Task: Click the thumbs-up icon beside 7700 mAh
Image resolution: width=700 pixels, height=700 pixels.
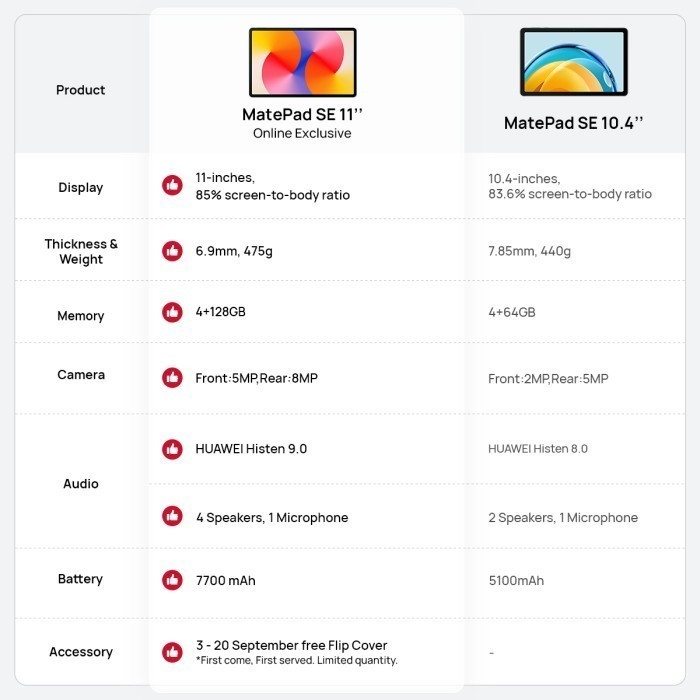Action: [172, 580]
